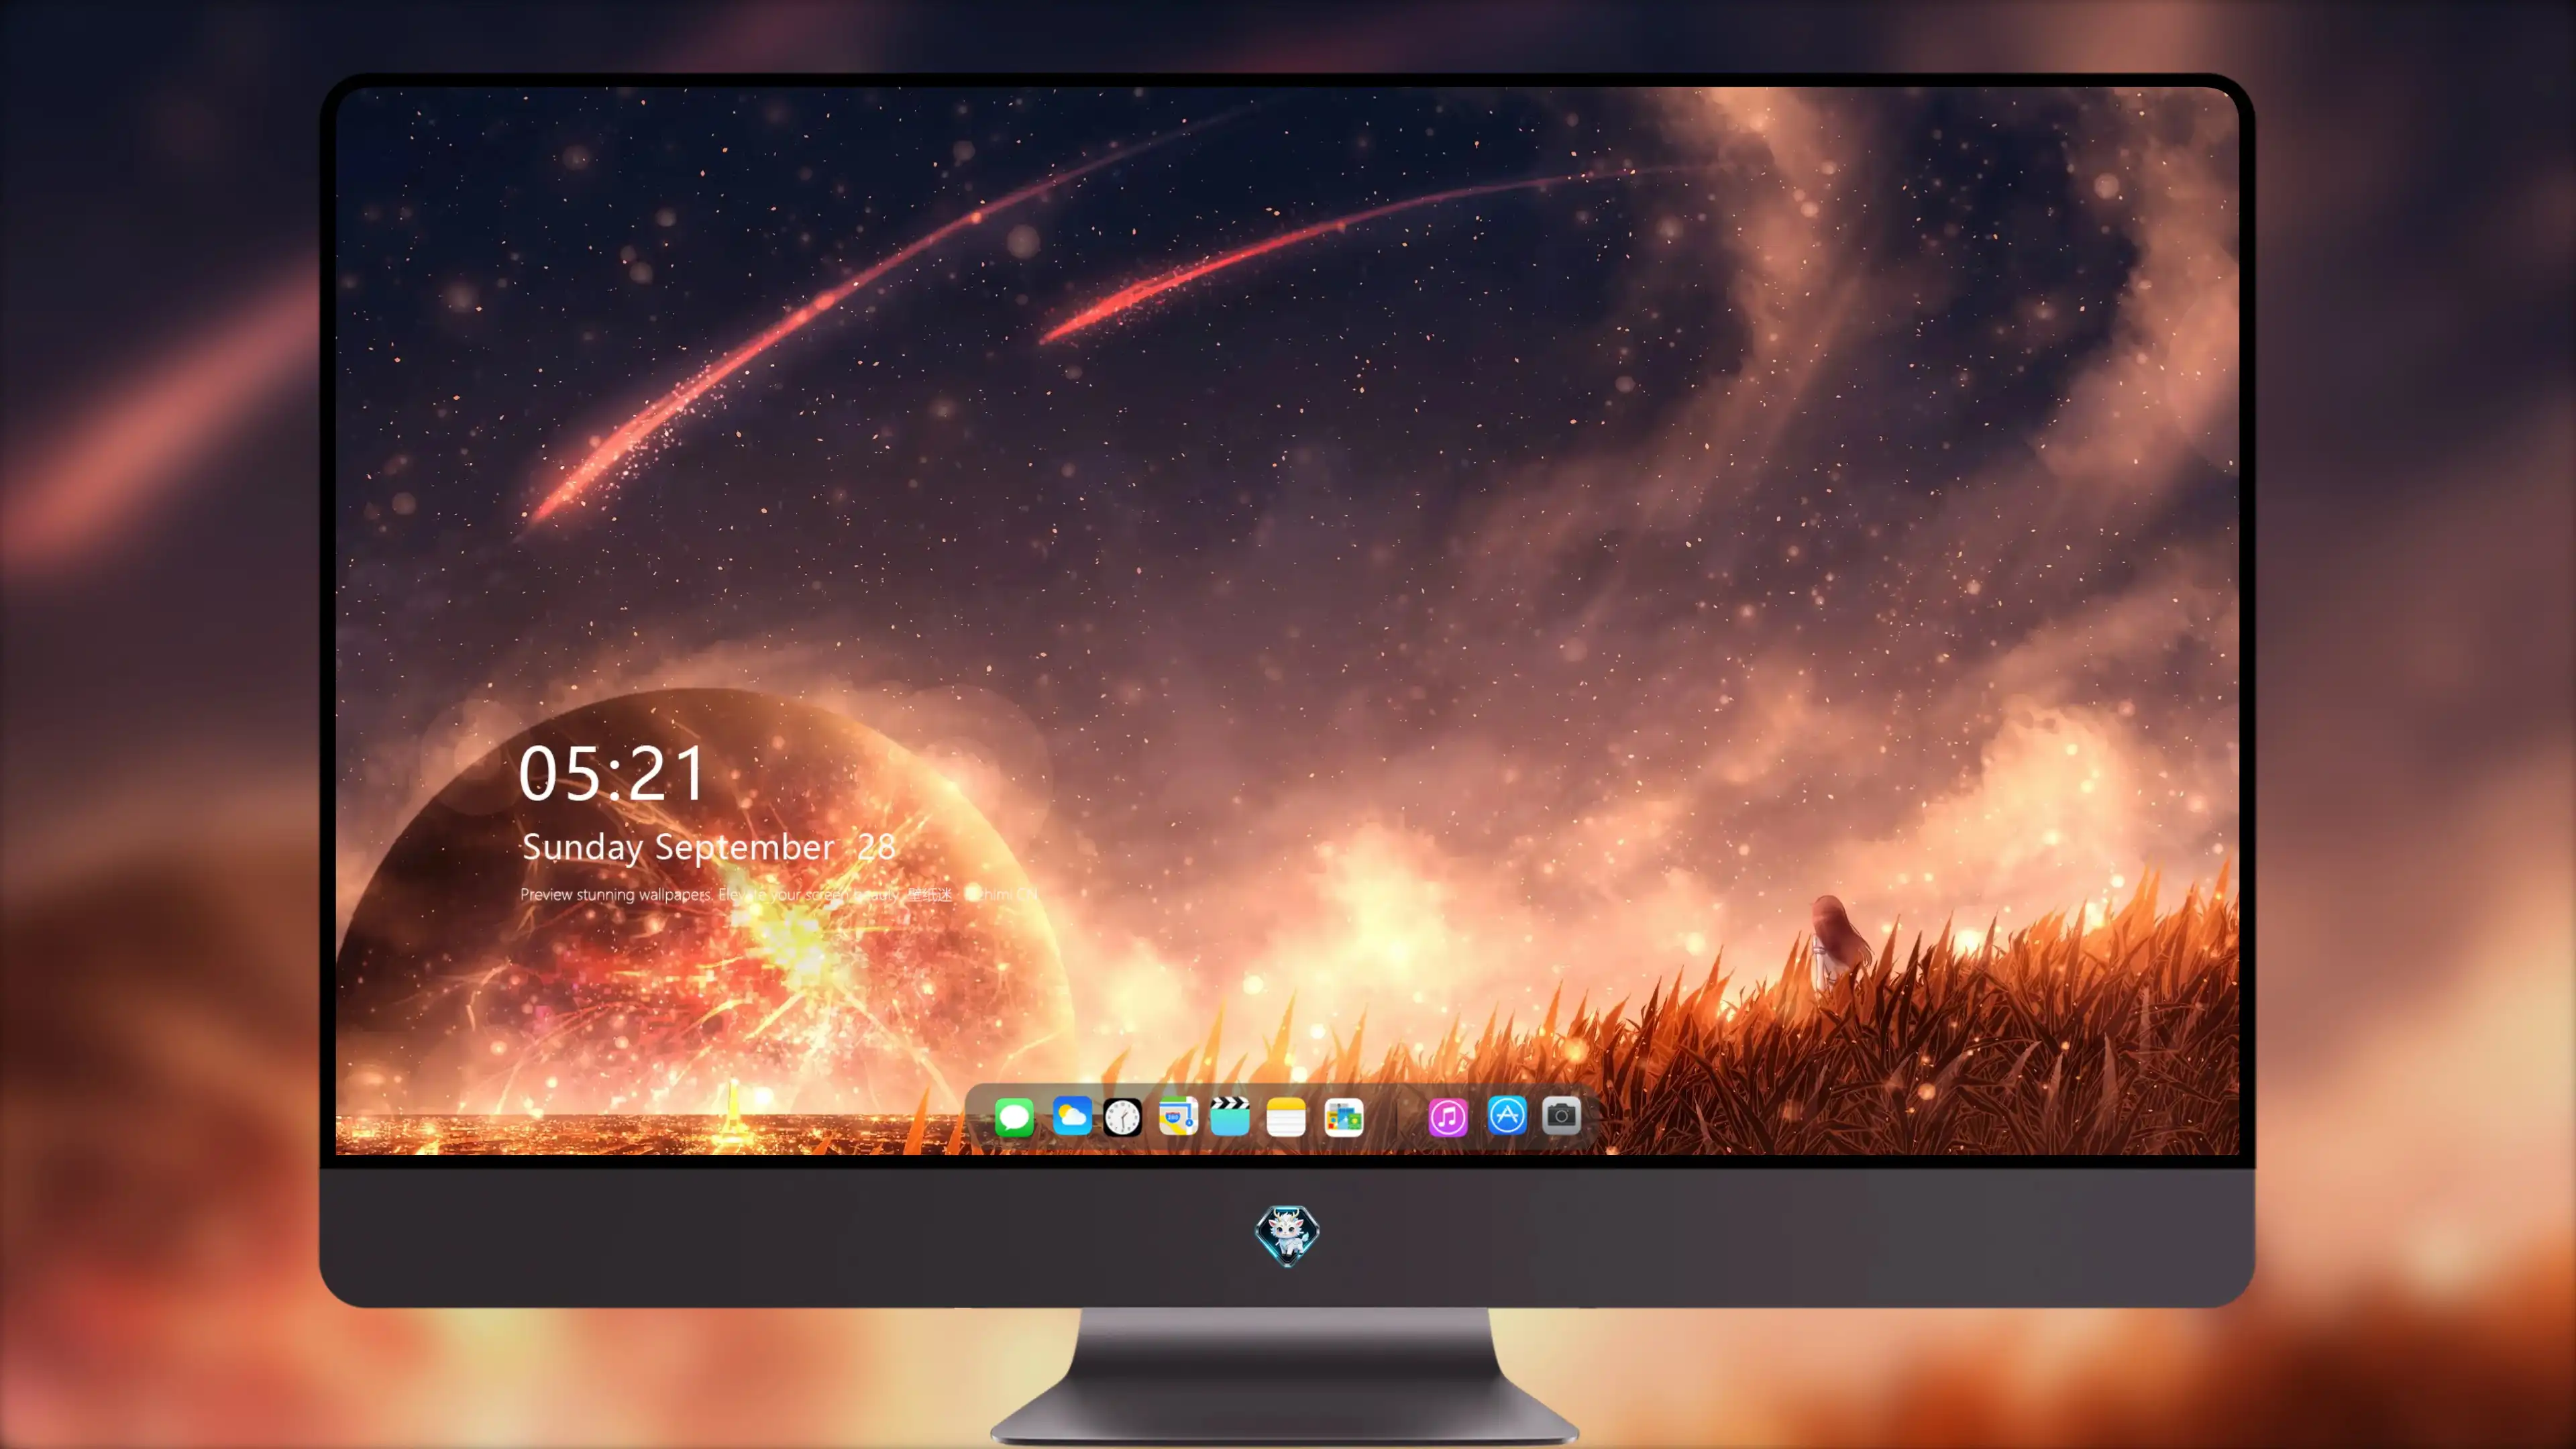
Task: Open the blue App Store icon
Action: (x=1506, y=1115)
